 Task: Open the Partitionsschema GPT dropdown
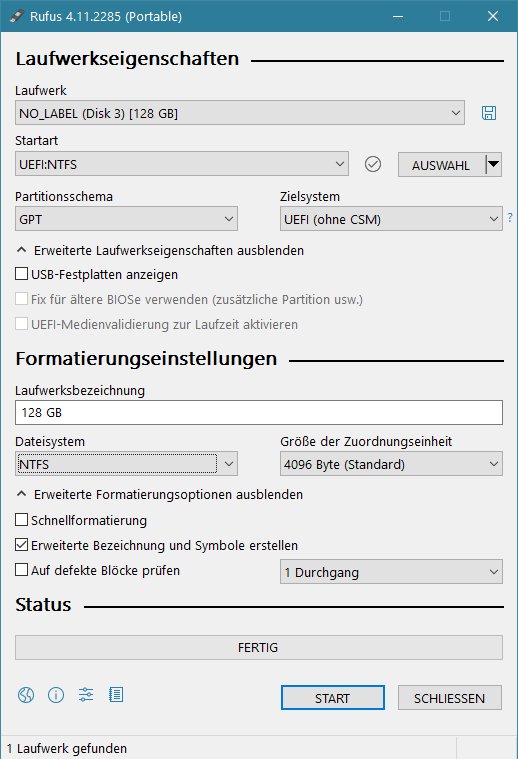point(126,219)
